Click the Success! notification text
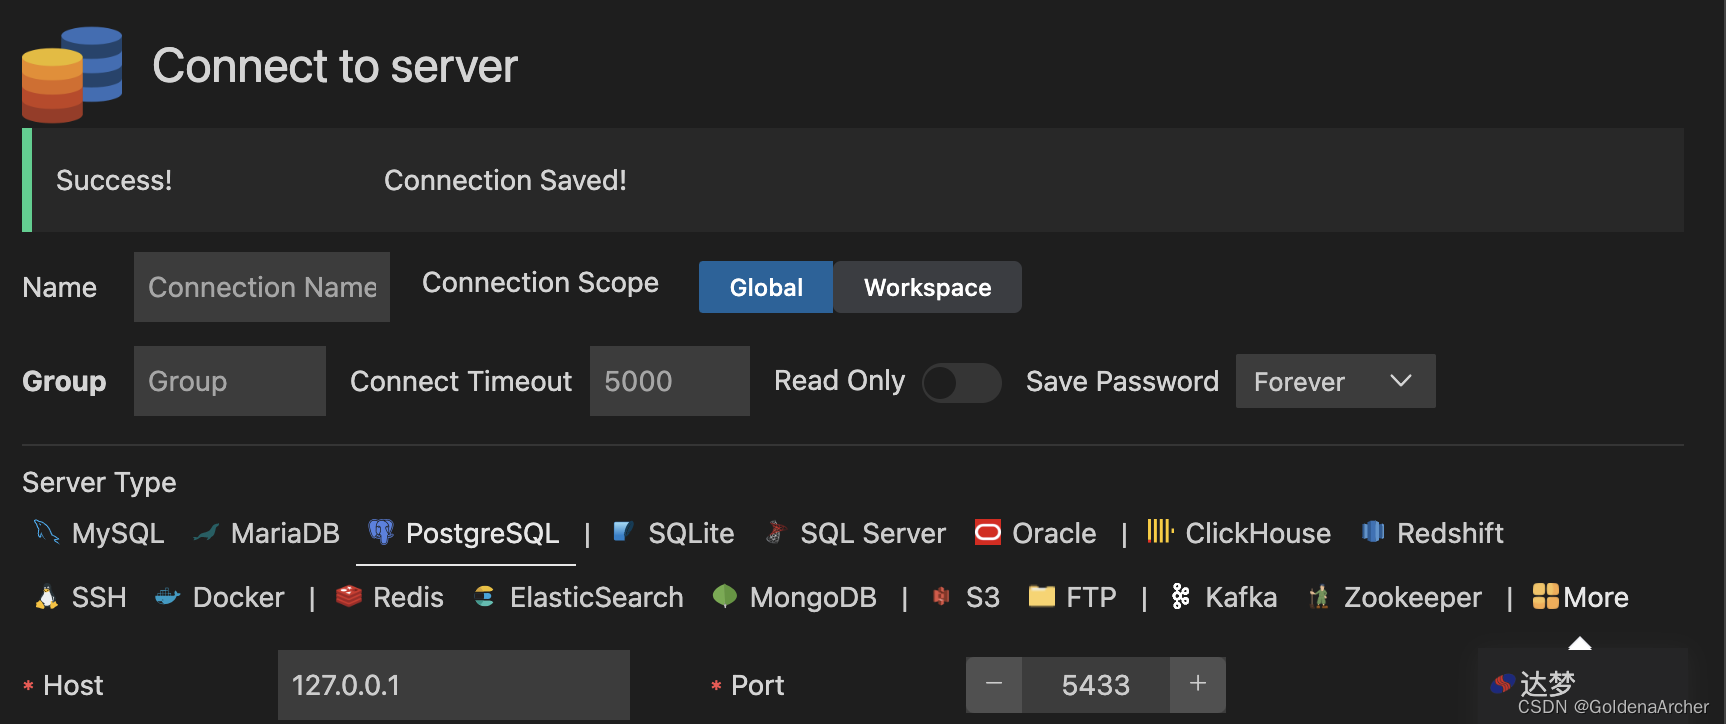 point(114,180)
